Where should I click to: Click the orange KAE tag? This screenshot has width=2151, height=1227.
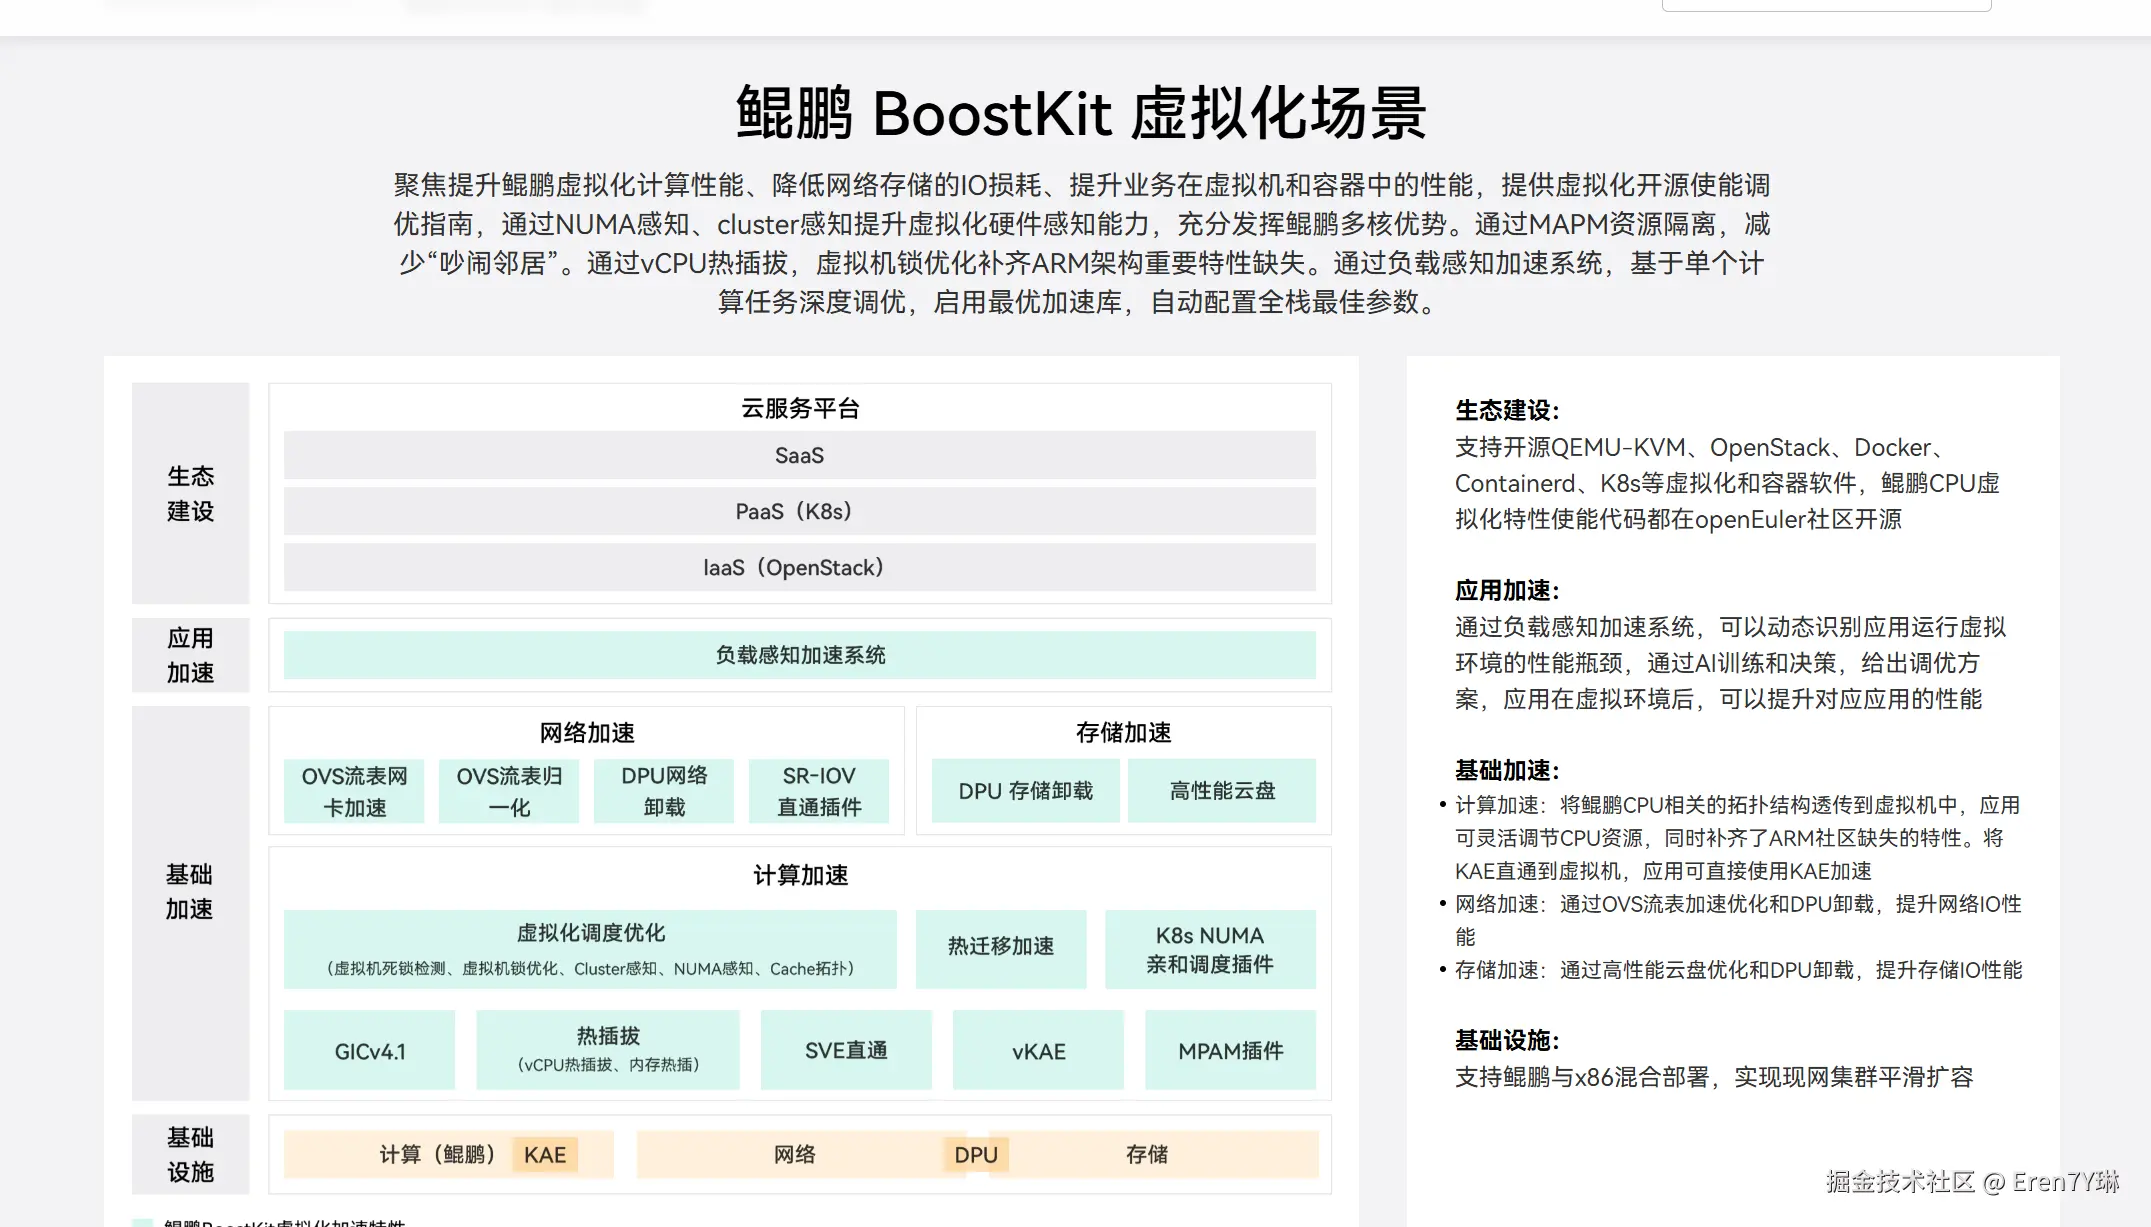[545, 1155]
